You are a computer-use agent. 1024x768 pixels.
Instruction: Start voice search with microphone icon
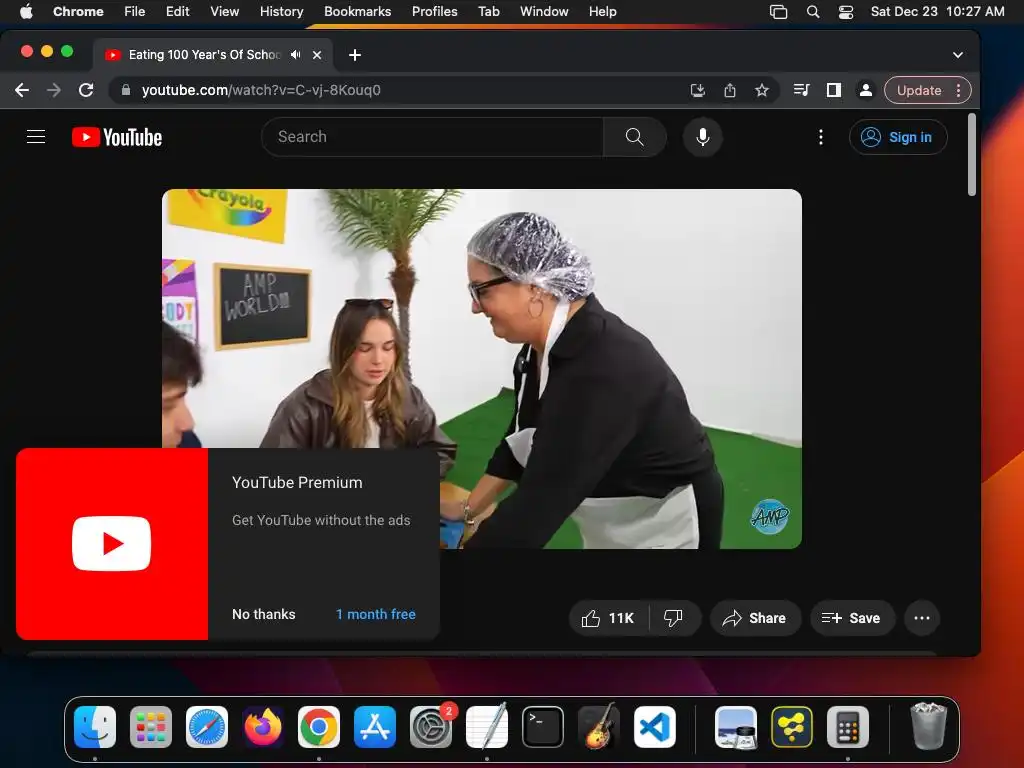coord(703,136)
